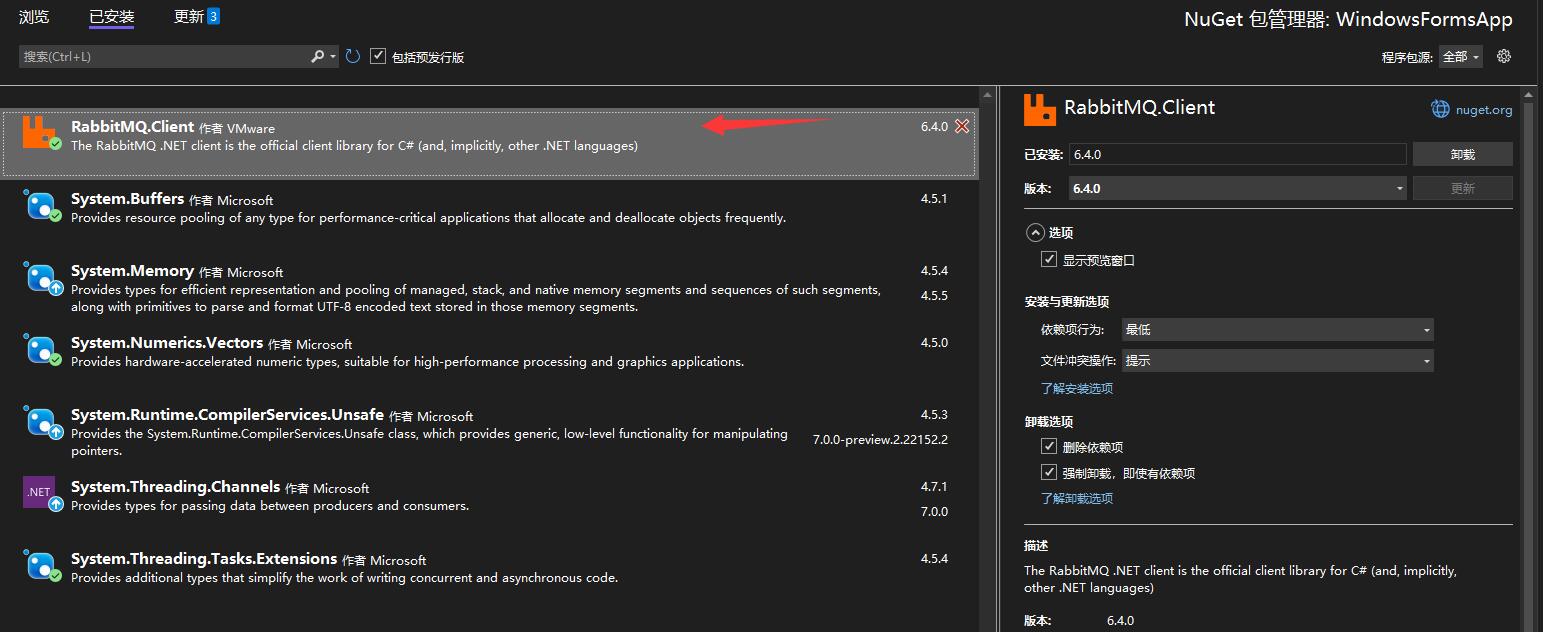Open file conflict action dropdown
This screenshot has height=632, width=1543.
tap(1277, 360)
